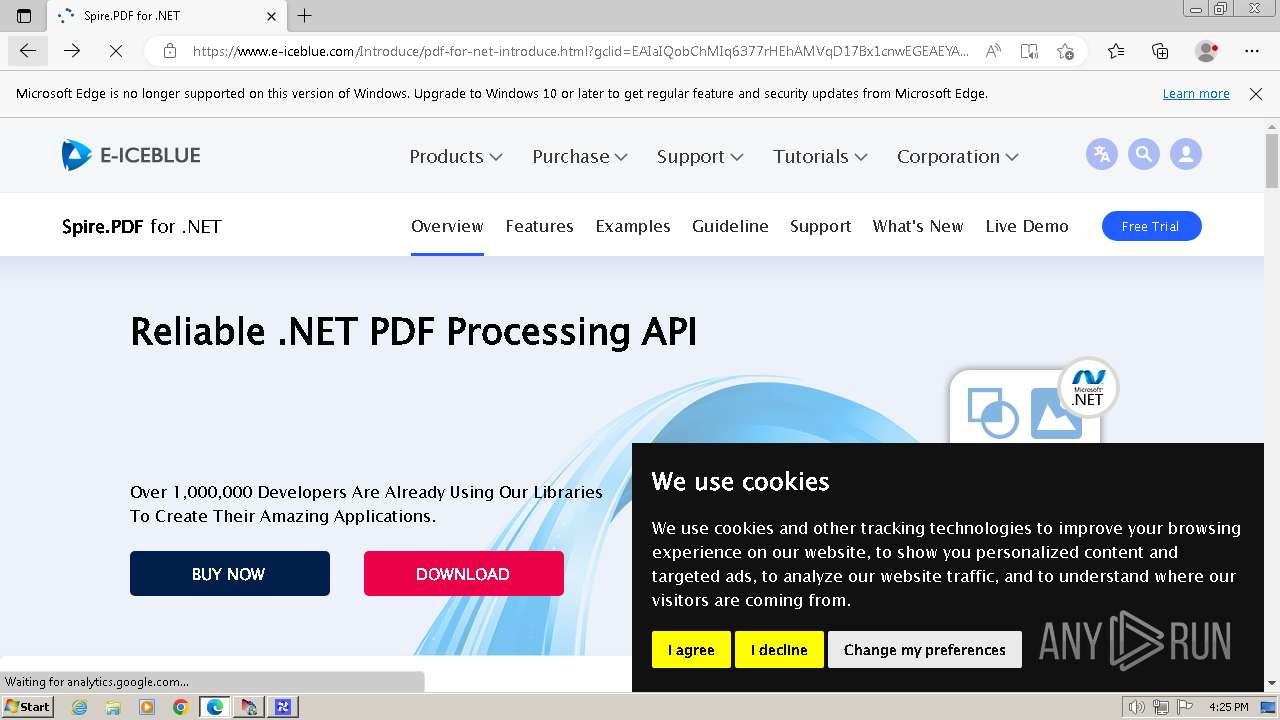
Task: Click Change my preferences
Action: [x=925, y=650]
